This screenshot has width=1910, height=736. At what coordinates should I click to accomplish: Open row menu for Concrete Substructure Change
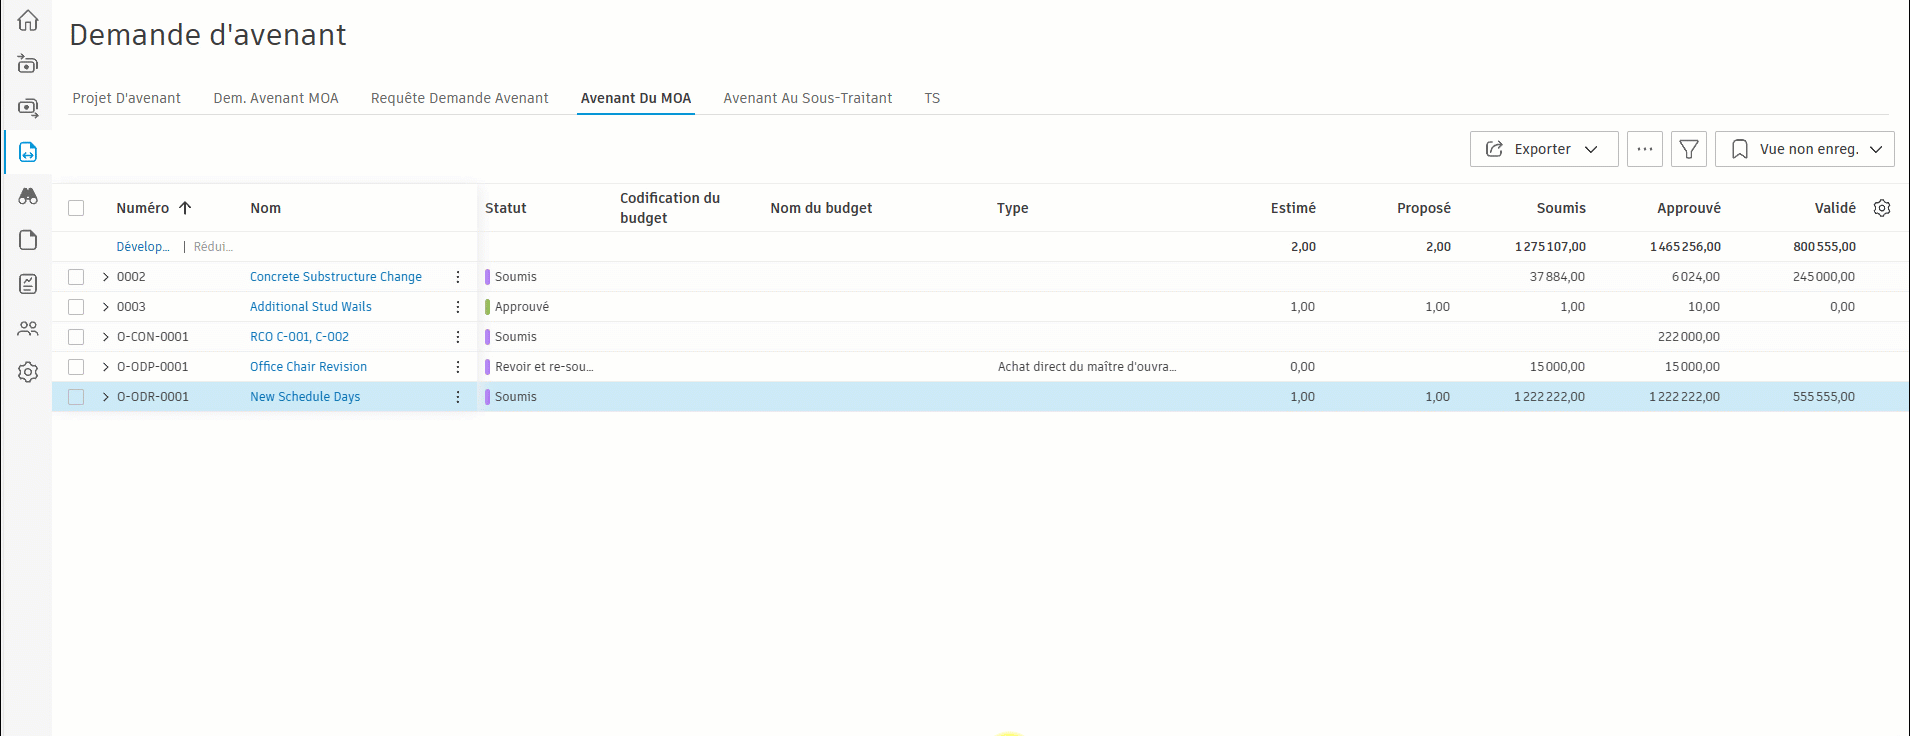458,277
